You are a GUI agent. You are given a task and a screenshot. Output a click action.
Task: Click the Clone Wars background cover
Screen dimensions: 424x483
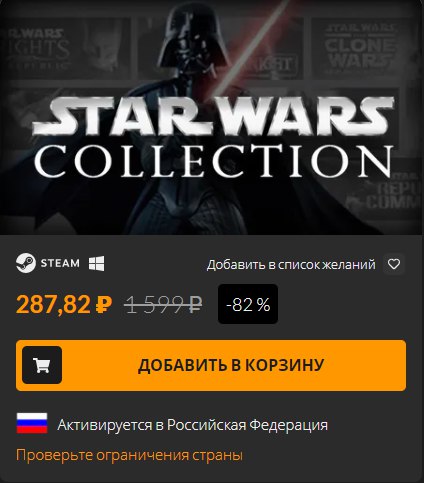tap(361, 48)
